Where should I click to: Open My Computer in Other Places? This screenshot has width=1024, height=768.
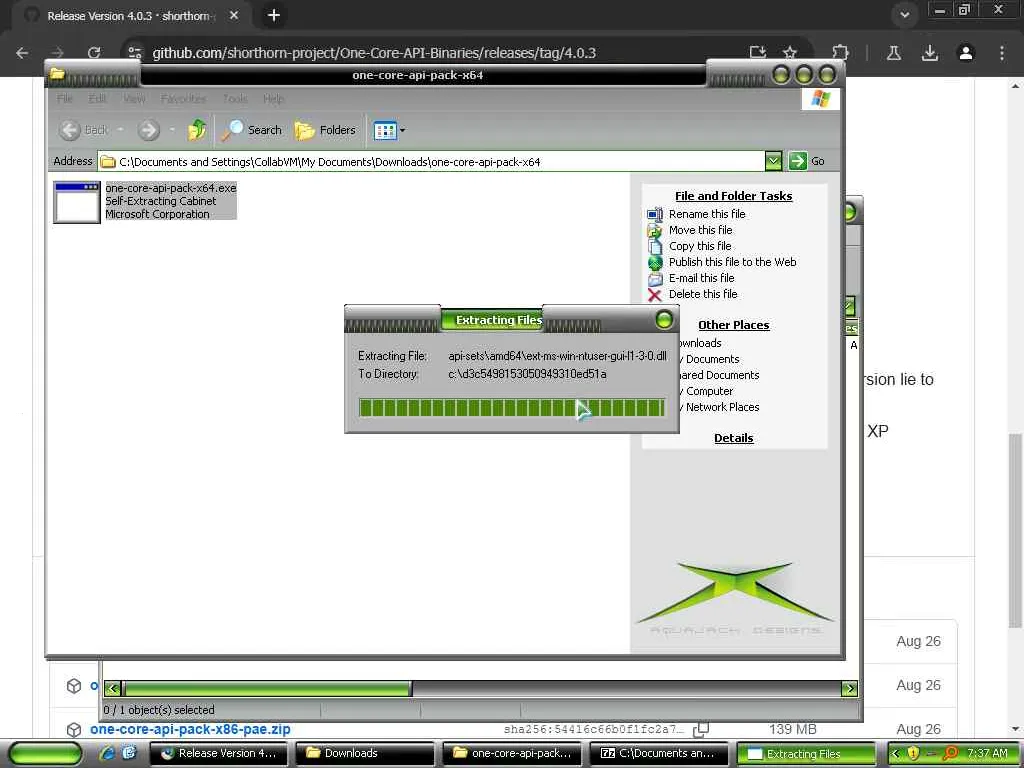707,391
